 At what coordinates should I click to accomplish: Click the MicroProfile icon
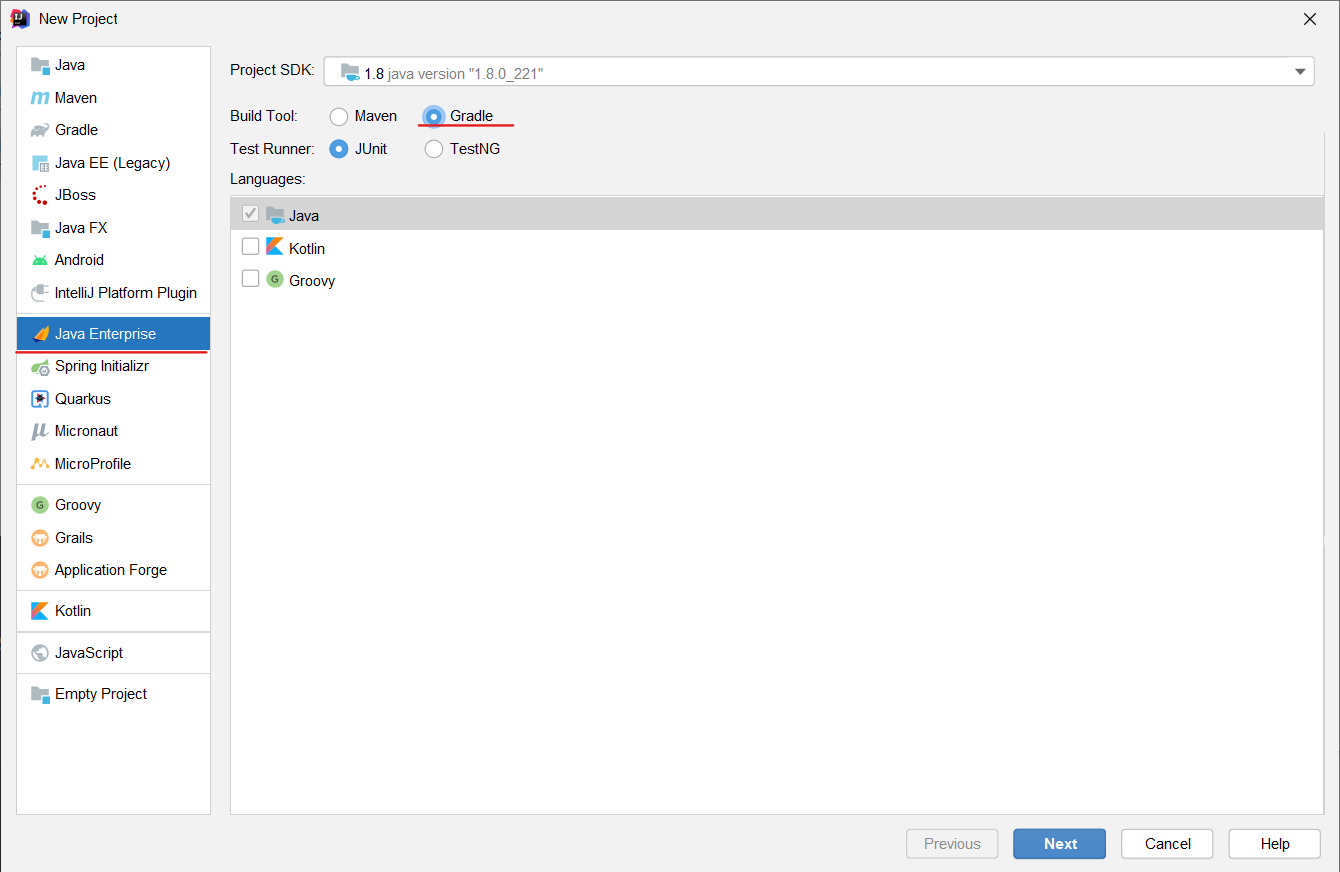[x=40, y=464]
